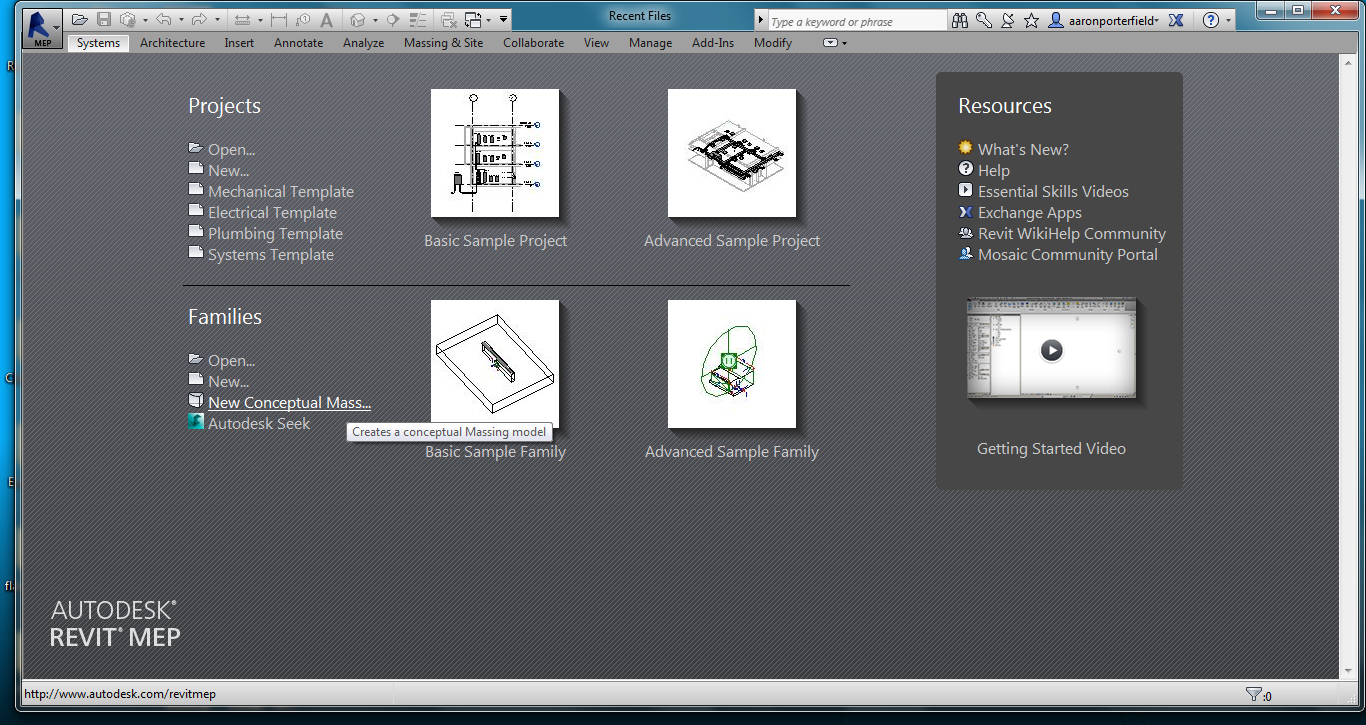Click the Switch Windows icon
This screenshot has width=1366, height=725.
[x=473, y=20]
